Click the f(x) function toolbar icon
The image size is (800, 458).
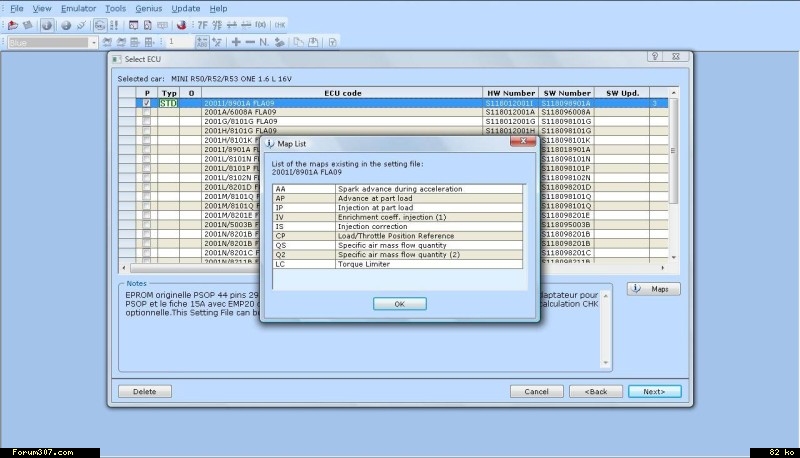(x=260, y=24)
